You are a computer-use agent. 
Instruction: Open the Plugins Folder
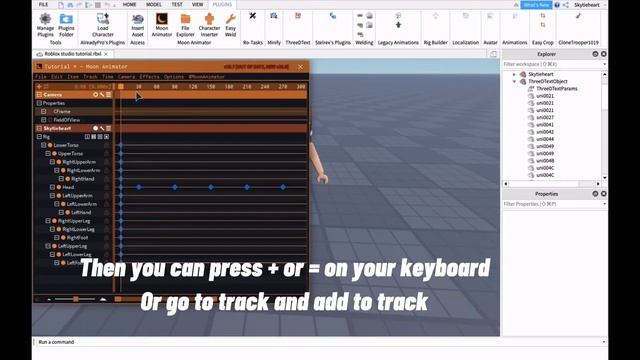pyautogui.click(x=66, y=25)
